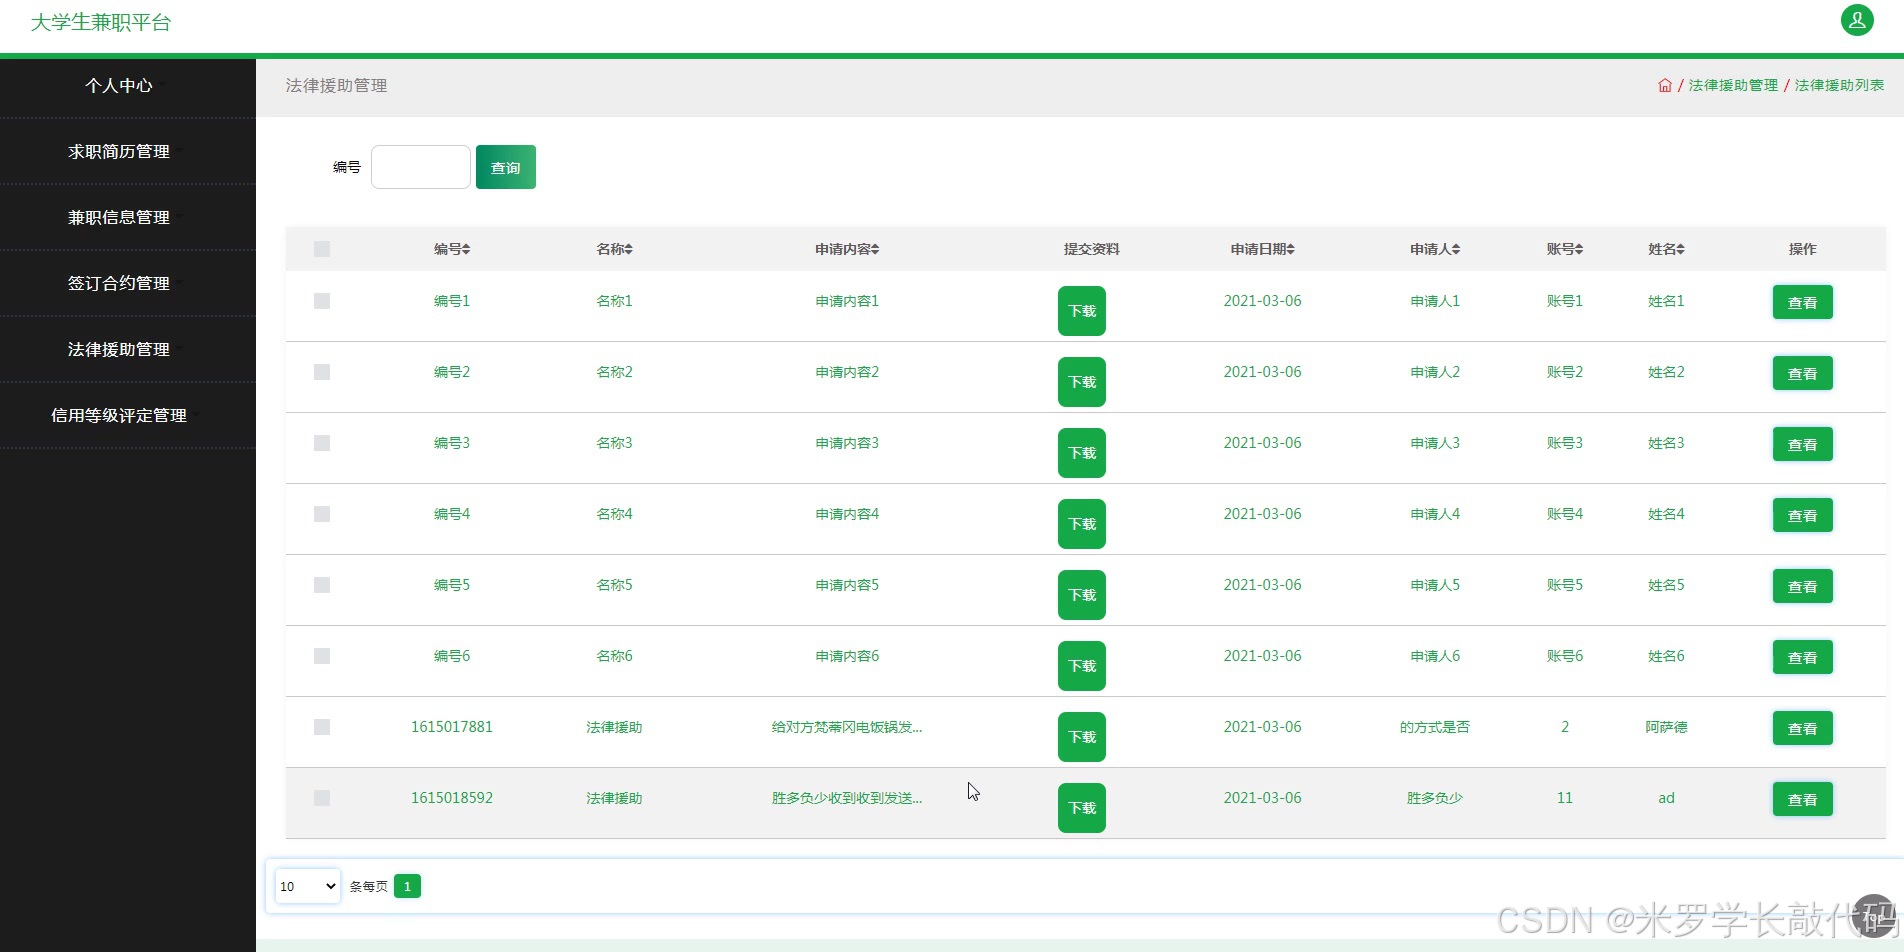Check the row checkbox for 编号4
1904x952 pixels.
pyautogui.click(x=322, y=514)
